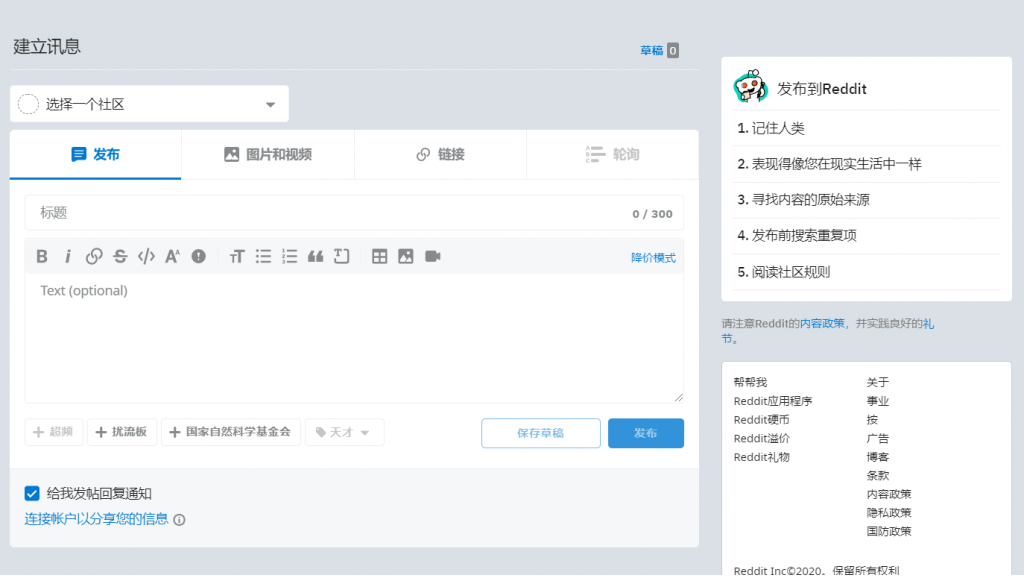Image resolution: width=1024 pixels, height=581 pixels.
Task: Open the Reddit溢价 footer link
Action: (x=761, y=439)
